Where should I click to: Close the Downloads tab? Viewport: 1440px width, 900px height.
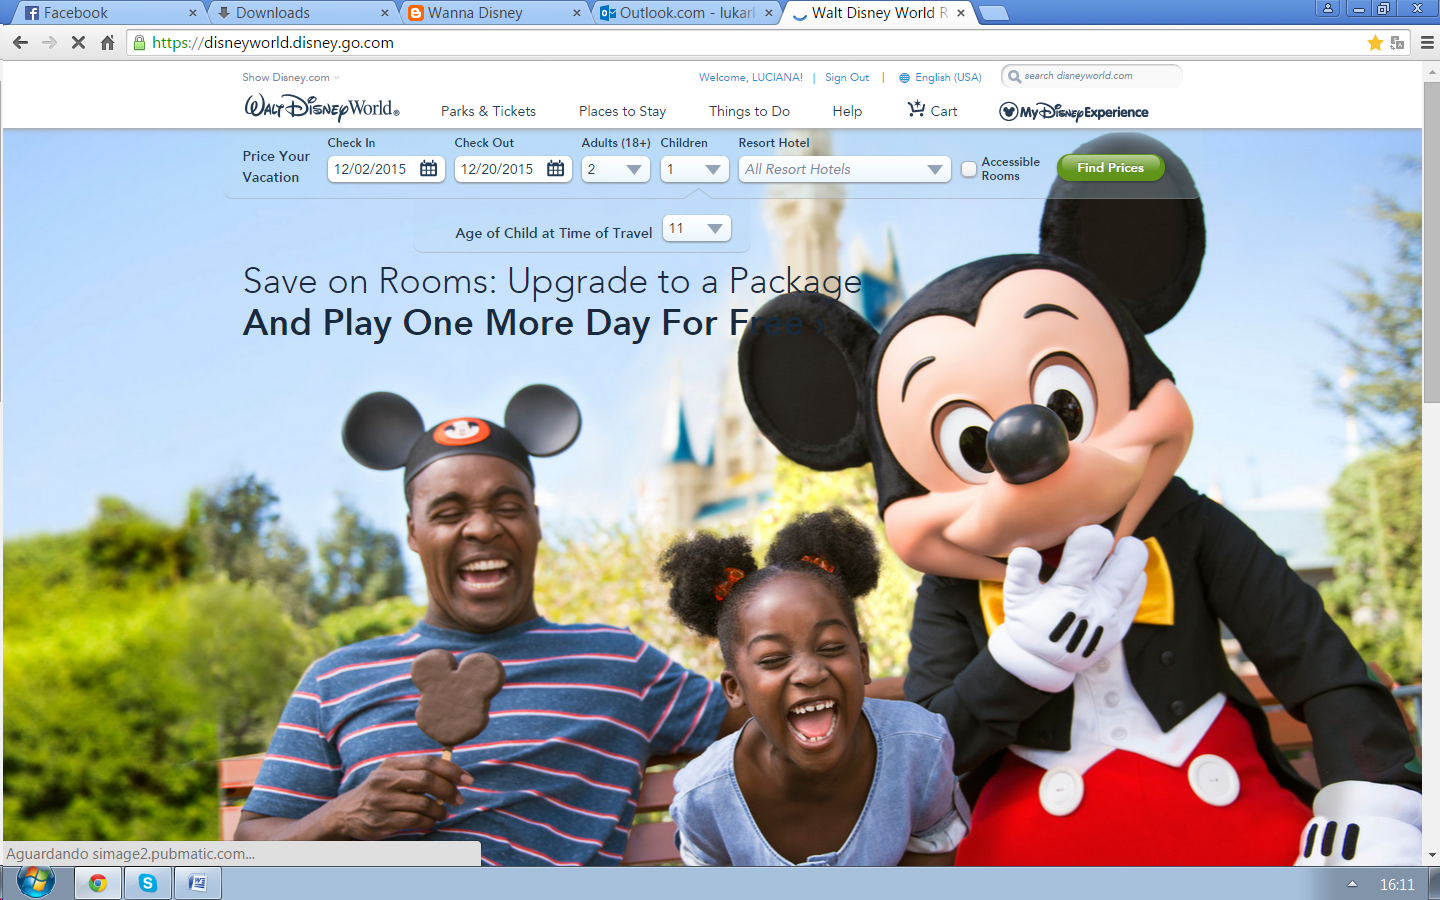pos(385,13)
